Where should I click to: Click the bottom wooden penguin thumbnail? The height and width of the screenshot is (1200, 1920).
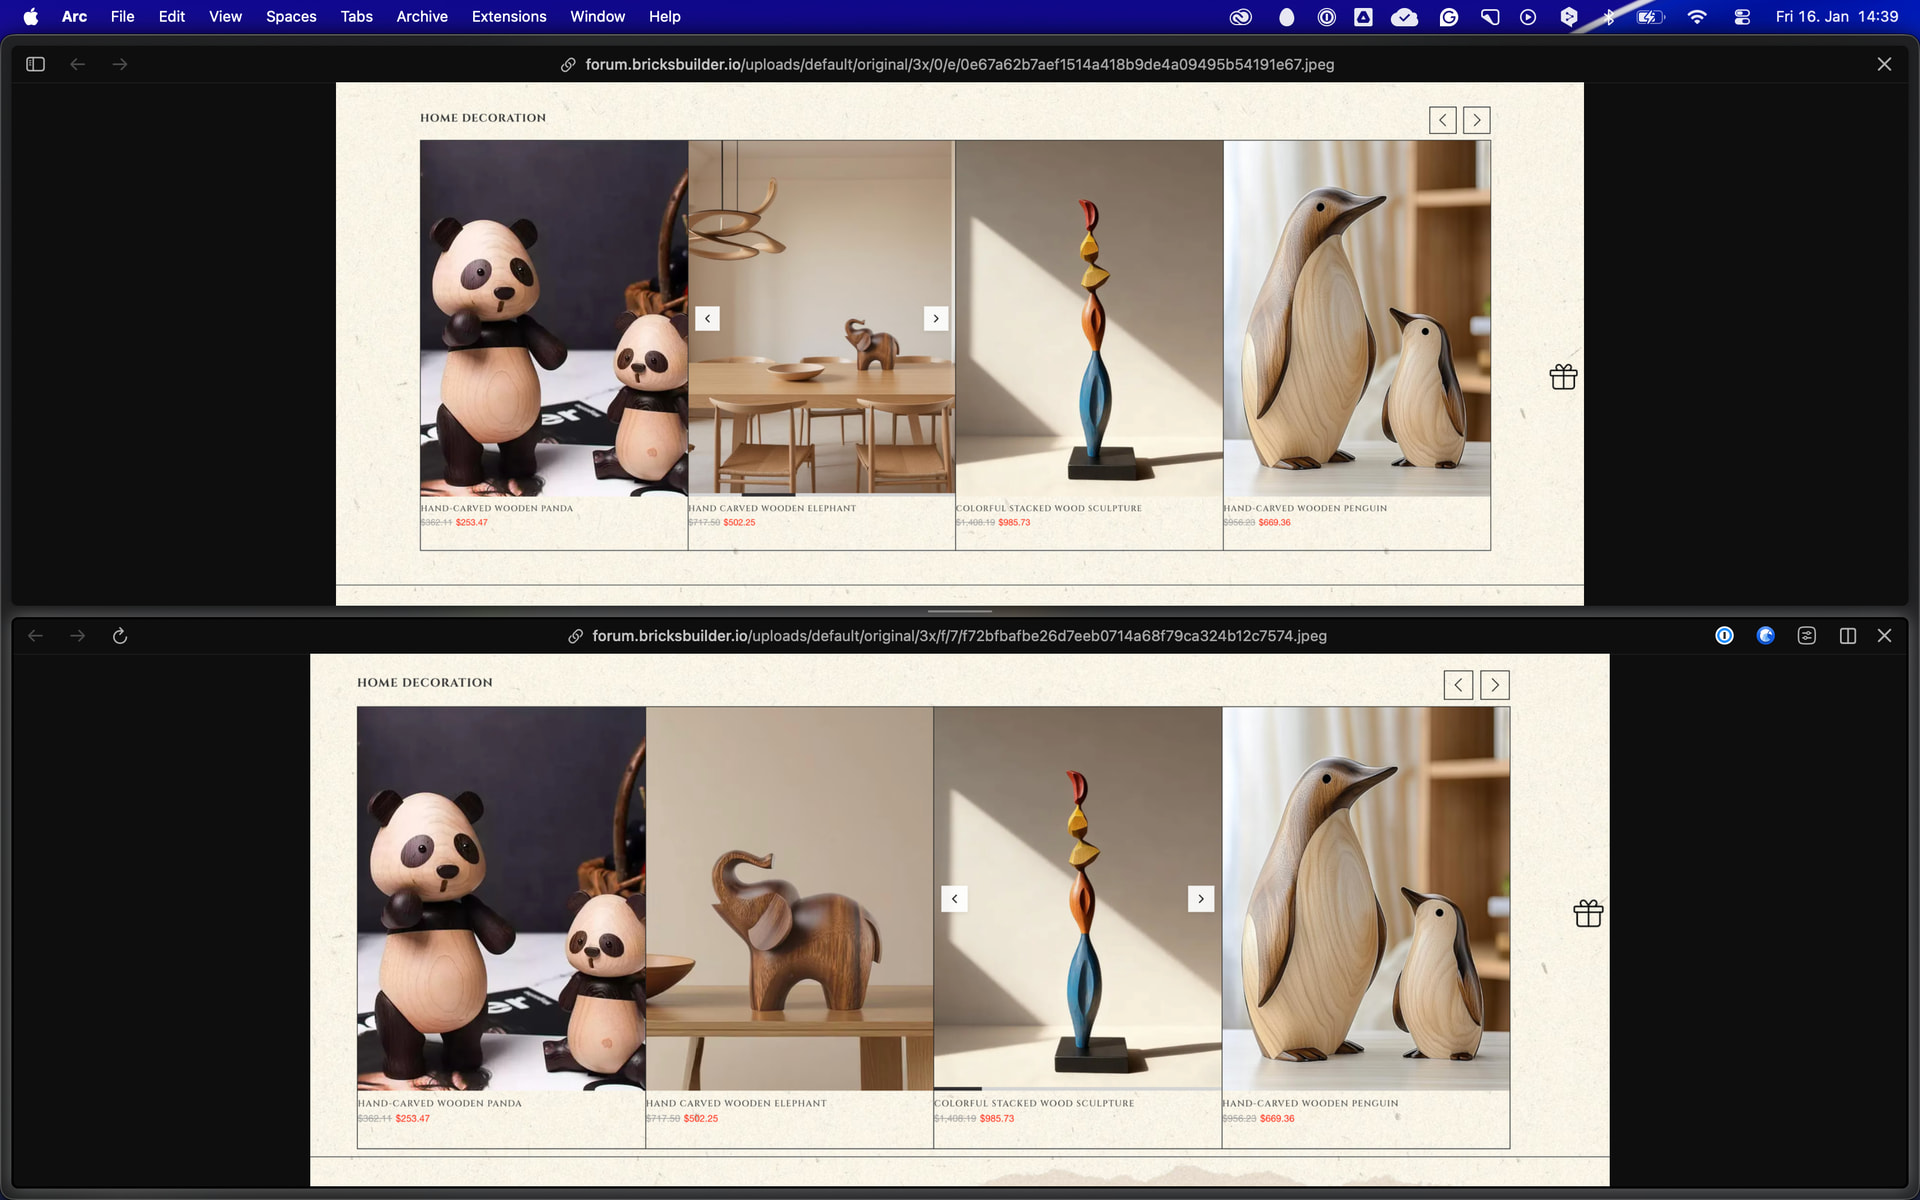pos(1365,898)
